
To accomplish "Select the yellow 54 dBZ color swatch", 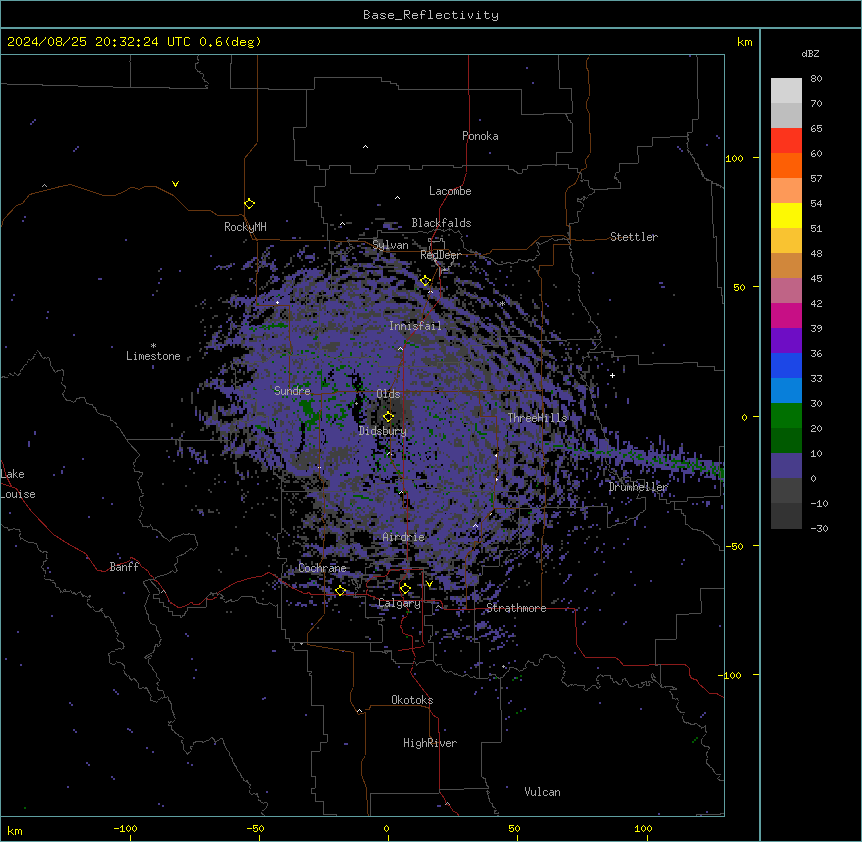I will click(x=786, y=215).
